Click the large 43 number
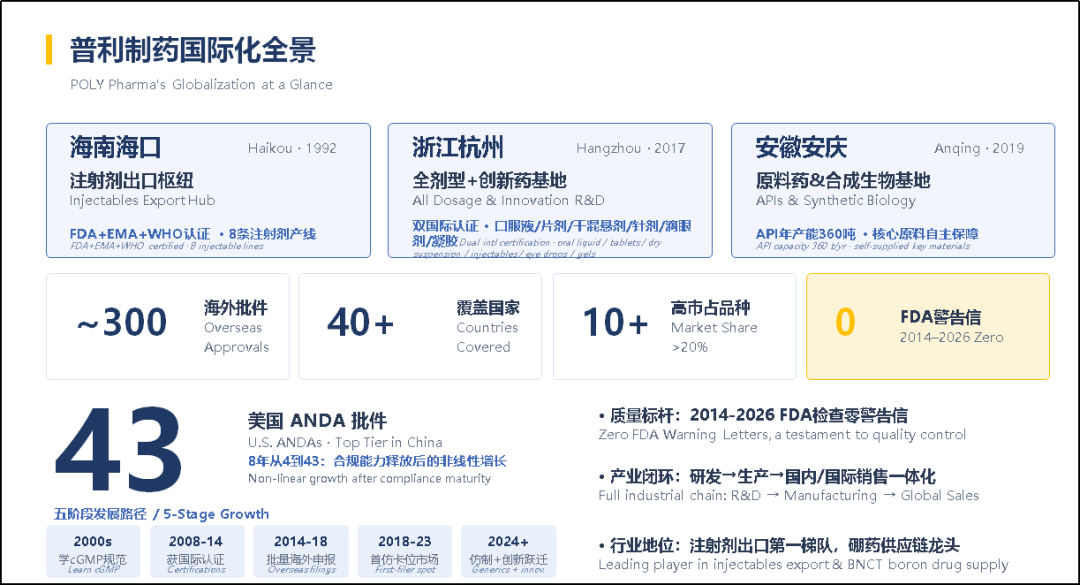1080x585 pixels. tap(118, 451)
